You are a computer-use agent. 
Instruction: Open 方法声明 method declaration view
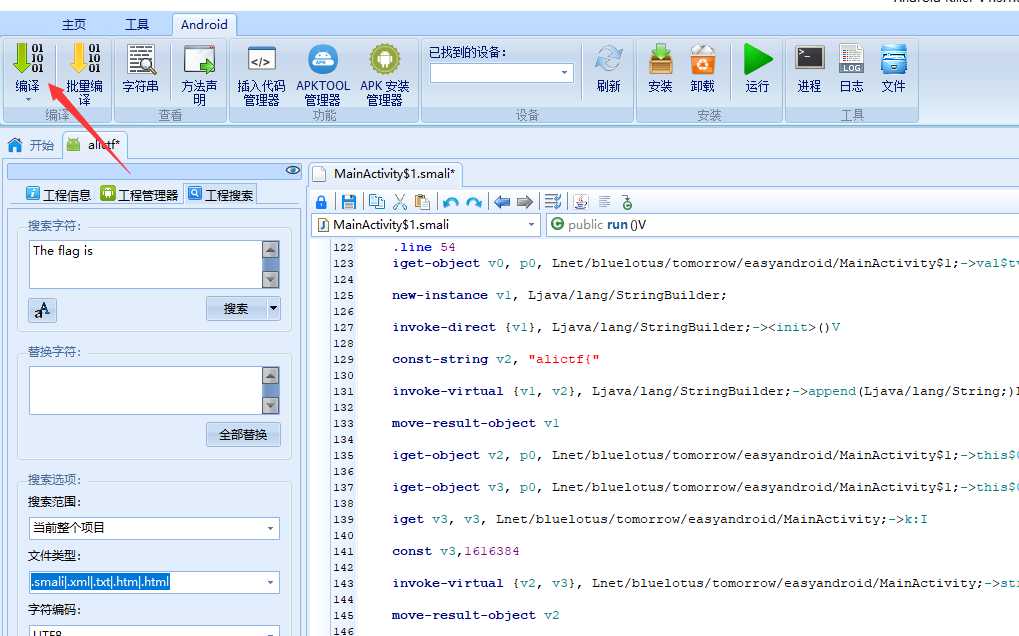(x=199, y=74)
